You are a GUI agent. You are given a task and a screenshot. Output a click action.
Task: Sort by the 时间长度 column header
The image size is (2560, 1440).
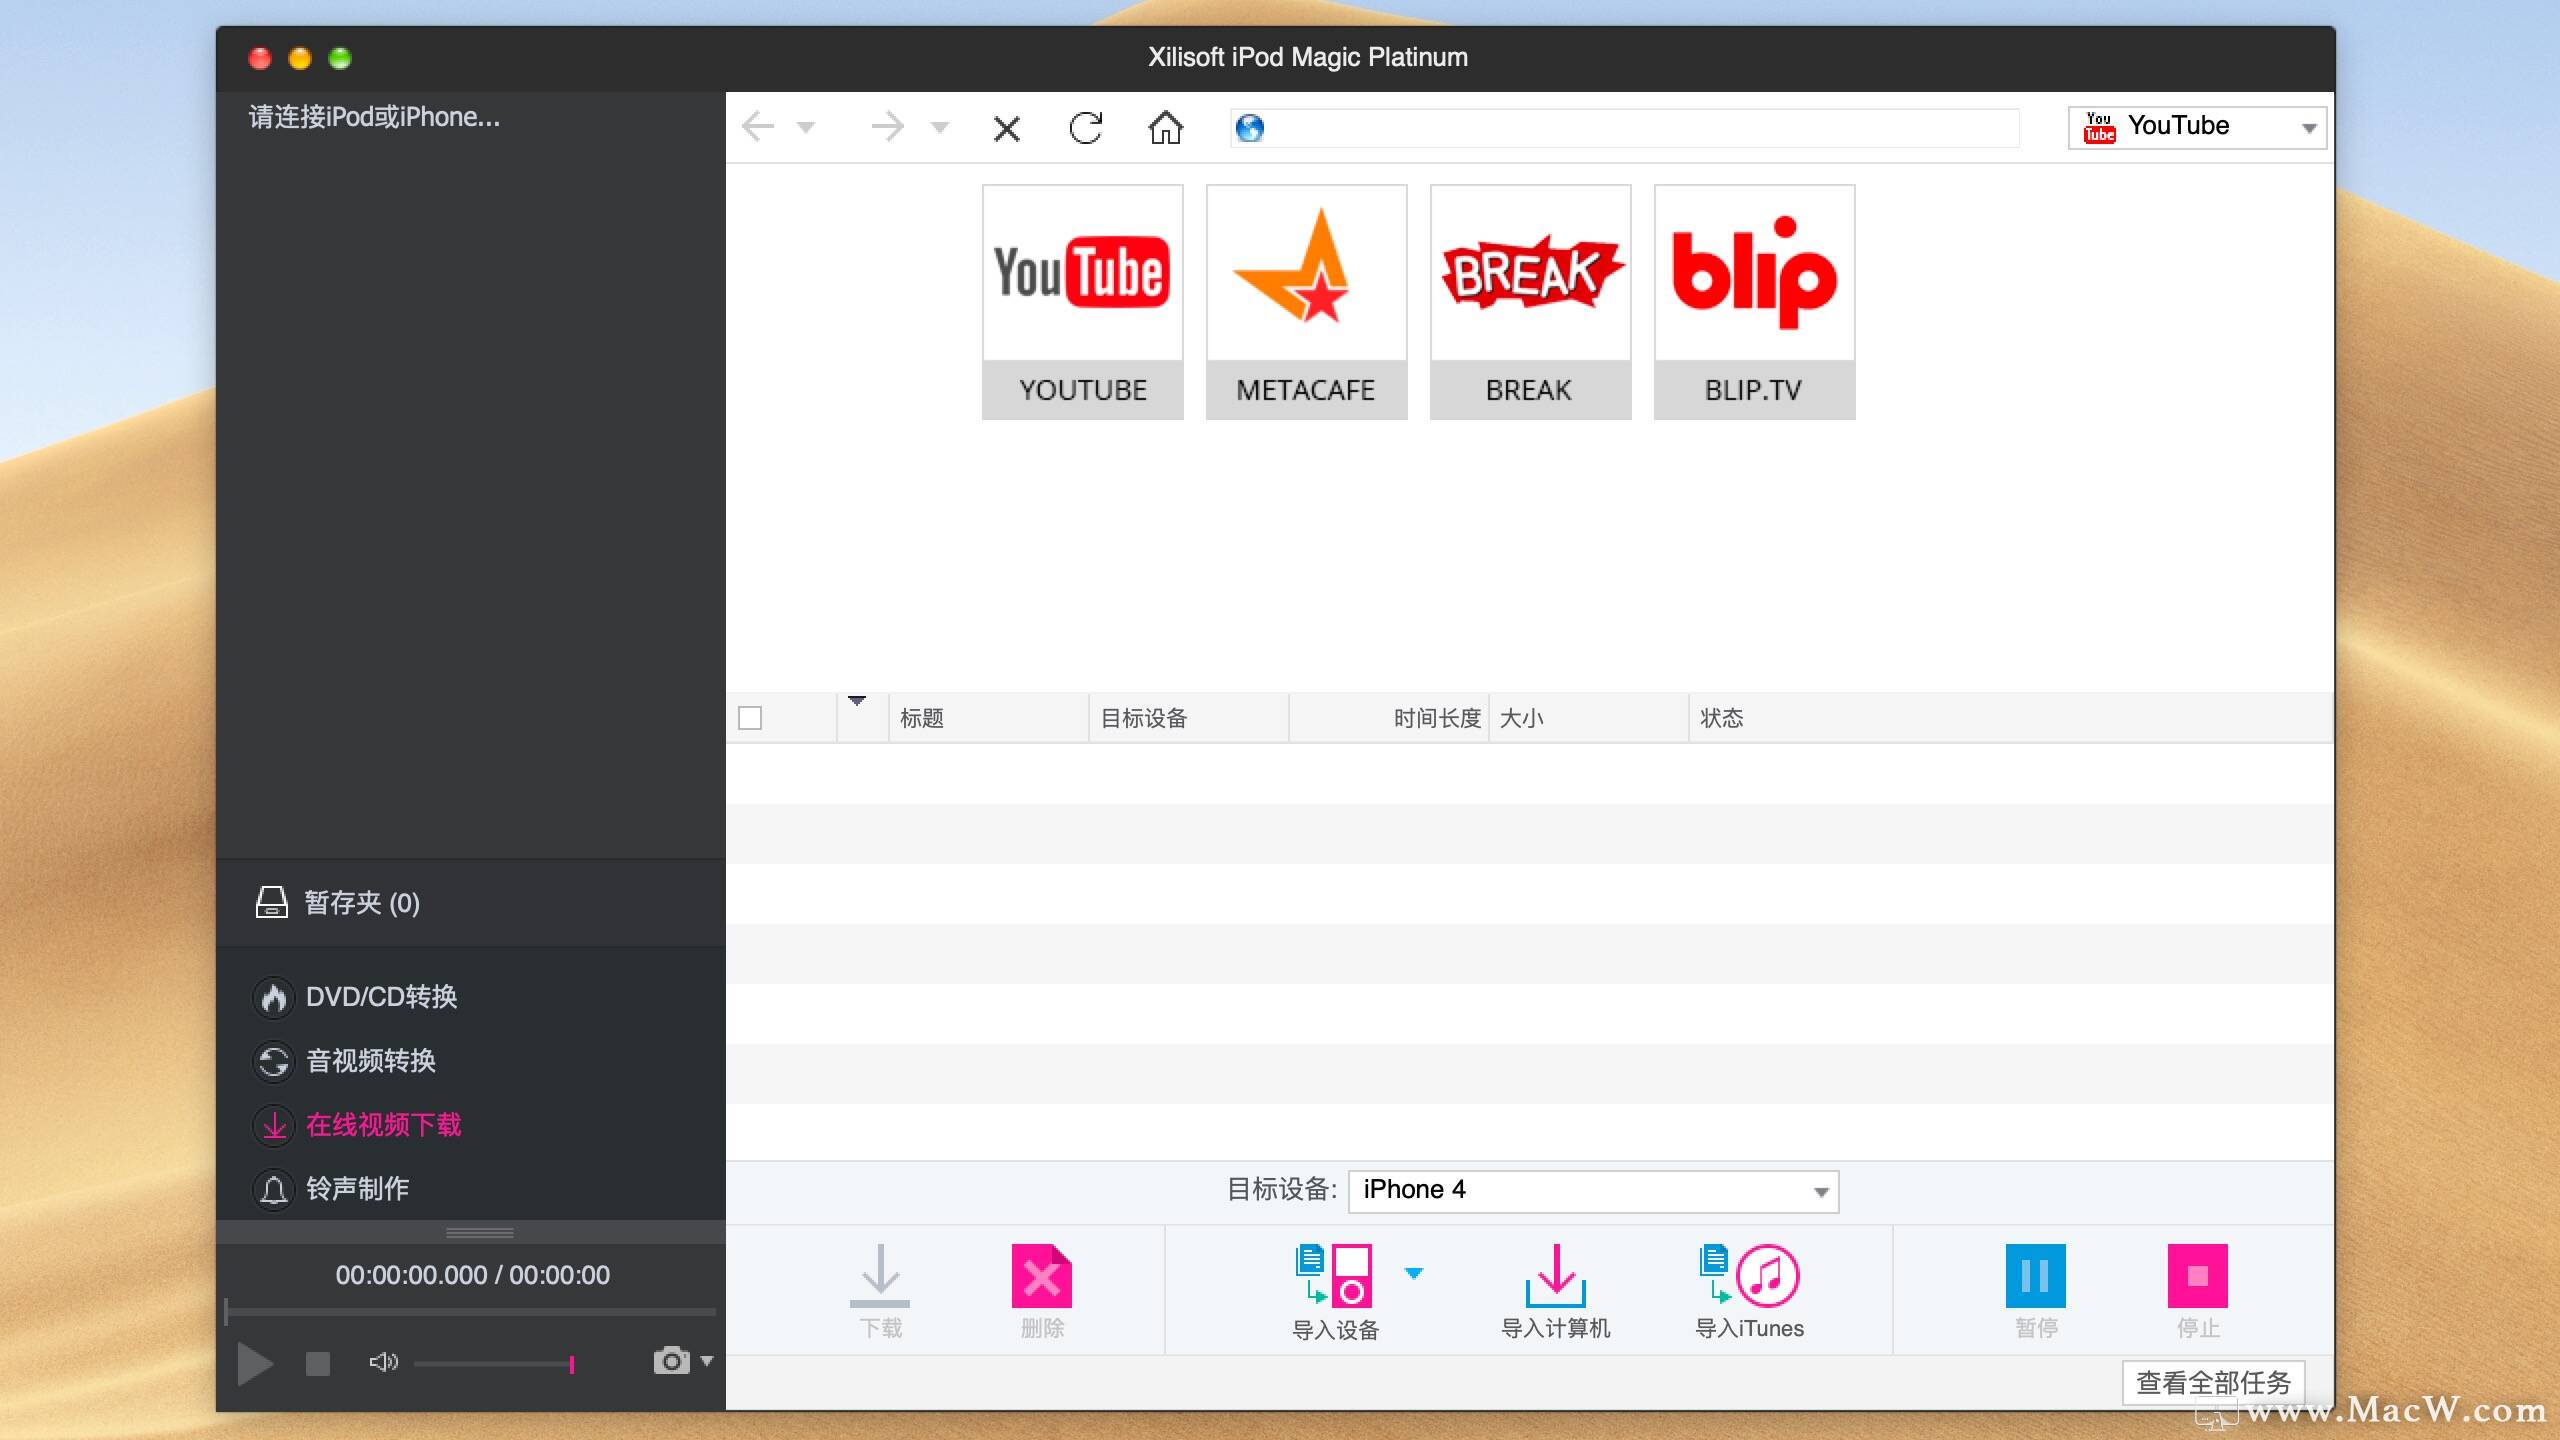pyautogui.click(x=1388, y=718)
